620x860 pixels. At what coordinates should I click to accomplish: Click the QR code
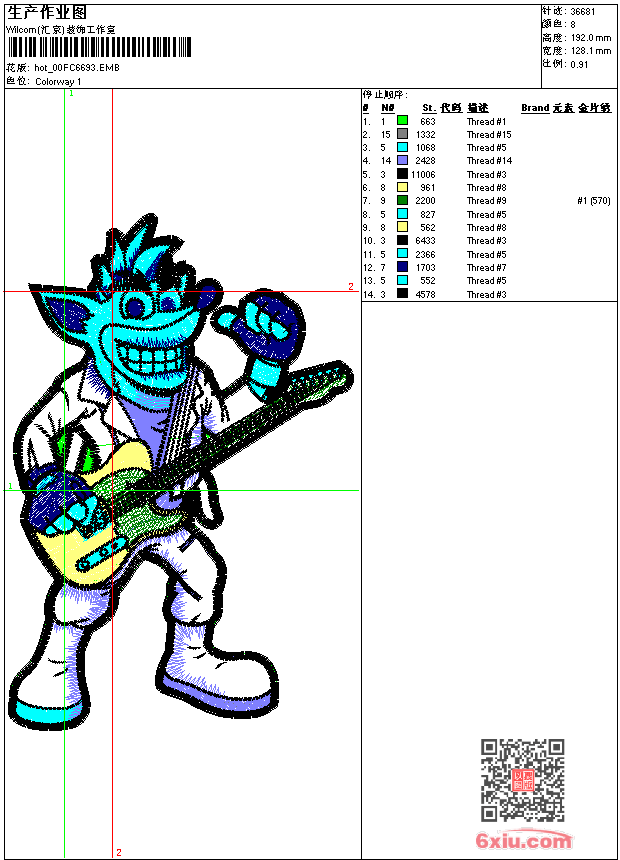click(522, 780)
